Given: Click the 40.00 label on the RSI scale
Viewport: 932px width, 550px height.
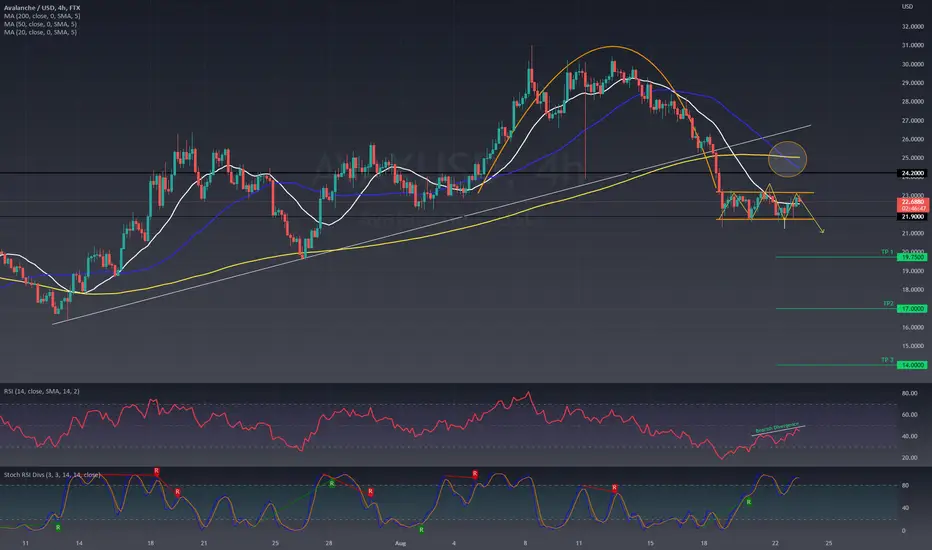Looking at the screenshot, I should coord(909,436).
